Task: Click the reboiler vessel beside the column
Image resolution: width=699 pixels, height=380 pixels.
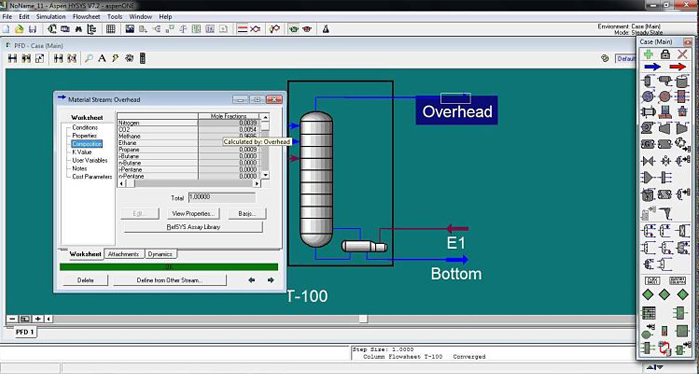Action: tap(364, 246)
